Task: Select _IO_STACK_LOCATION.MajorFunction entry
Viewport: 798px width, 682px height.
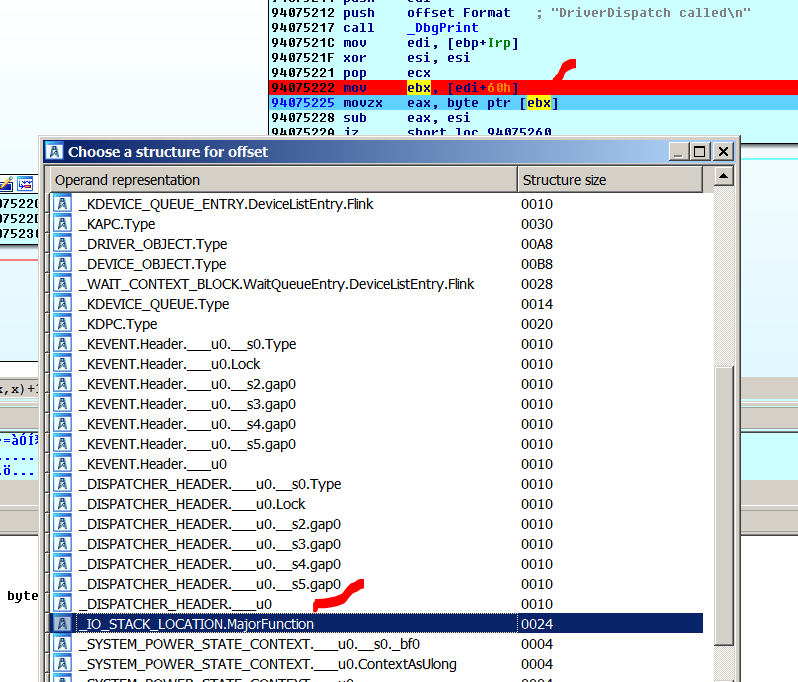Action: 198,624
